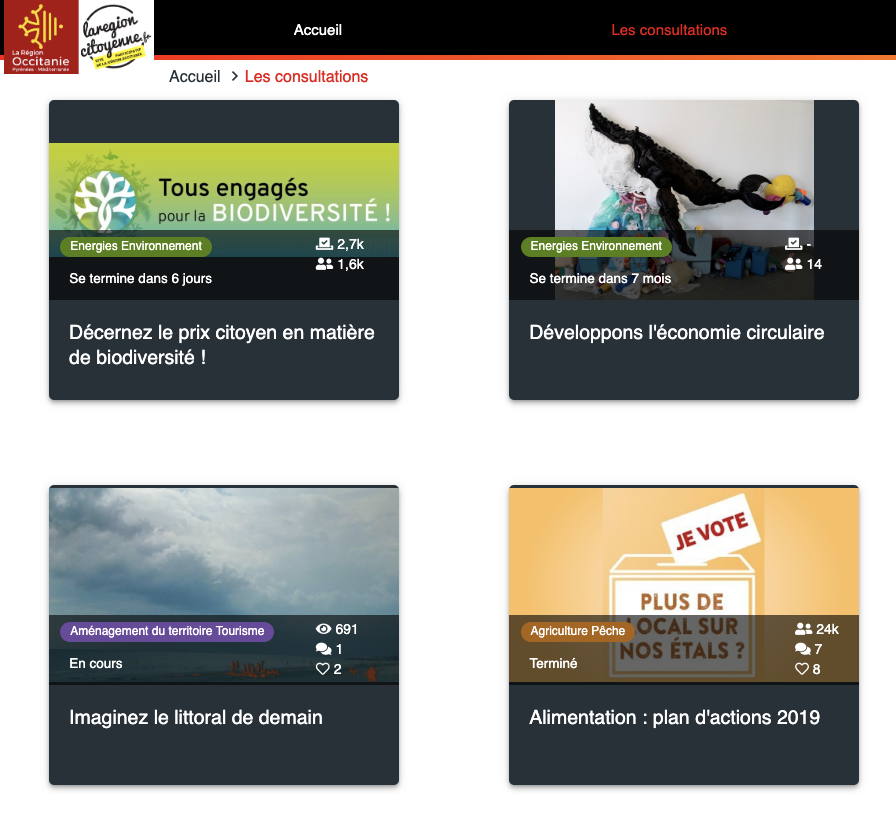Click 'Se termine dans 6 jours' text
Viewport: 896px width, 821px height.
point(141,278)
